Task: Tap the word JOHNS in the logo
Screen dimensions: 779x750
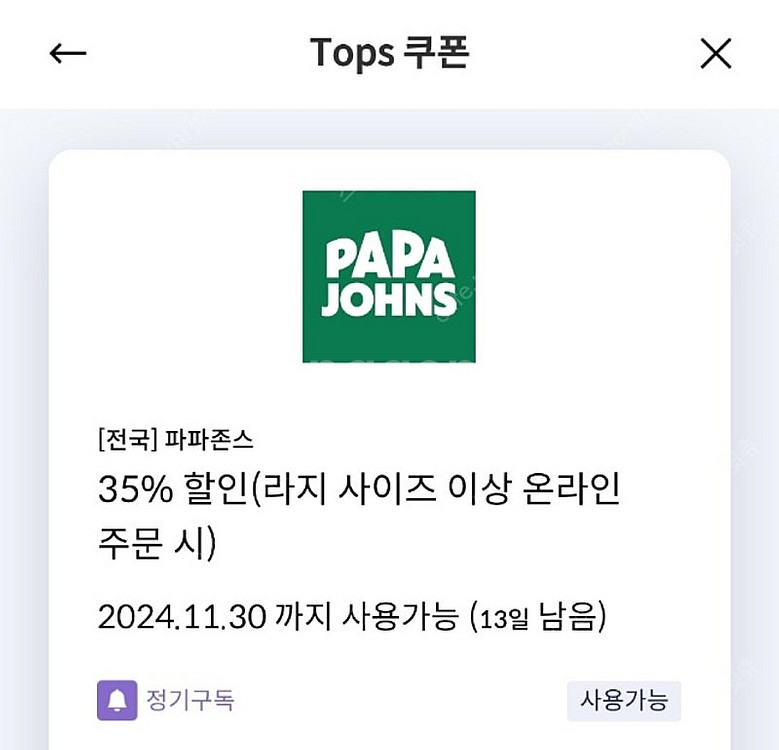Action: pos(389,299)
